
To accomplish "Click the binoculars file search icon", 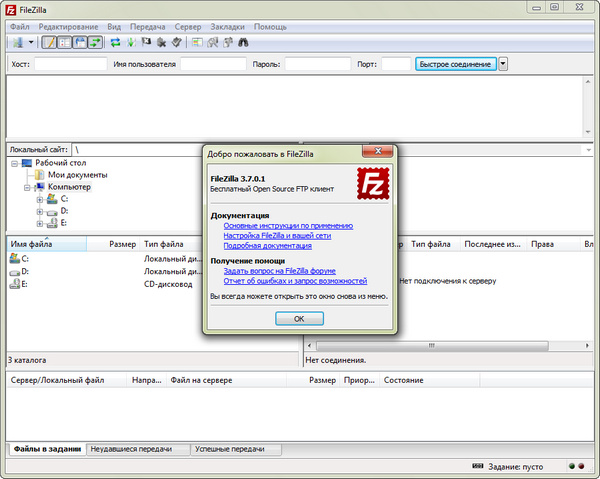I will (242, 43).
